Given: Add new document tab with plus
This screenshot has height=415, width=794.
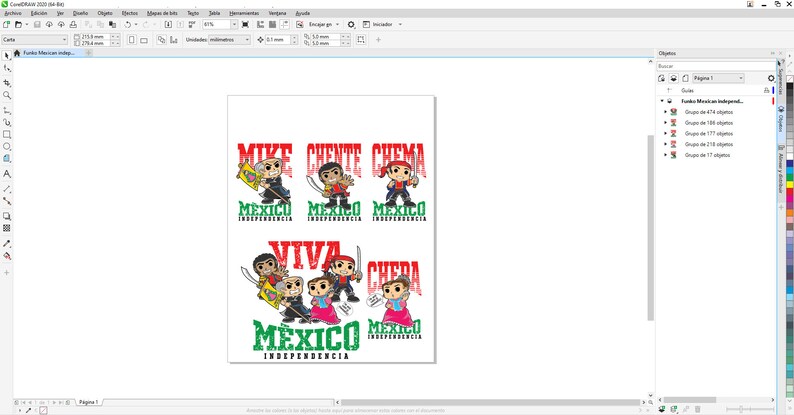Looking at the screenshot, I should point(89,53).
